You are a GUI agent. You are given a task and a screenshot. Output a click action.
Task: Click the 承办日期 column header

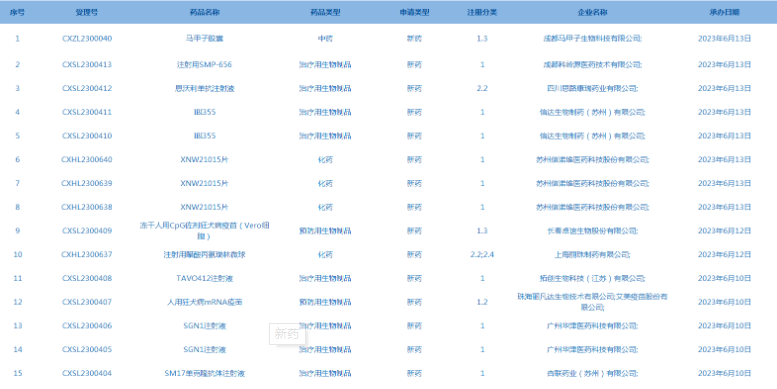[x=724, y=12]
